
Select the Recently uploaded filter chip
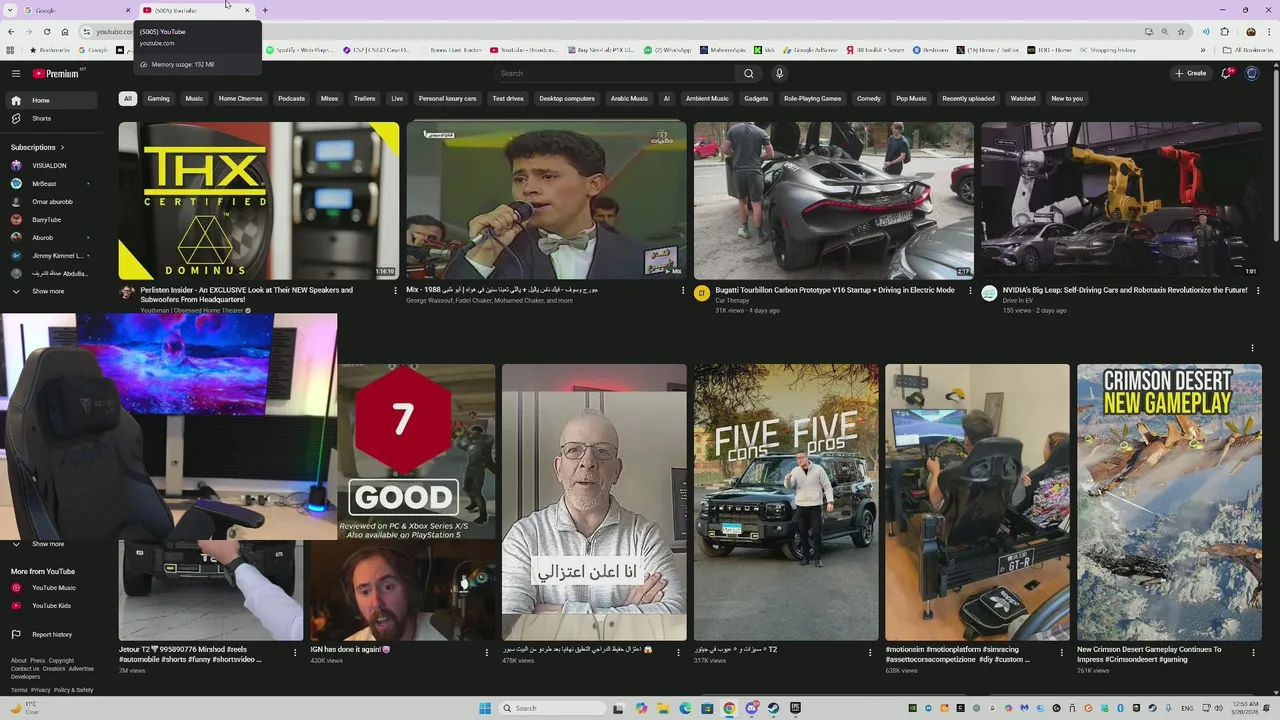[x=968, y=99]
